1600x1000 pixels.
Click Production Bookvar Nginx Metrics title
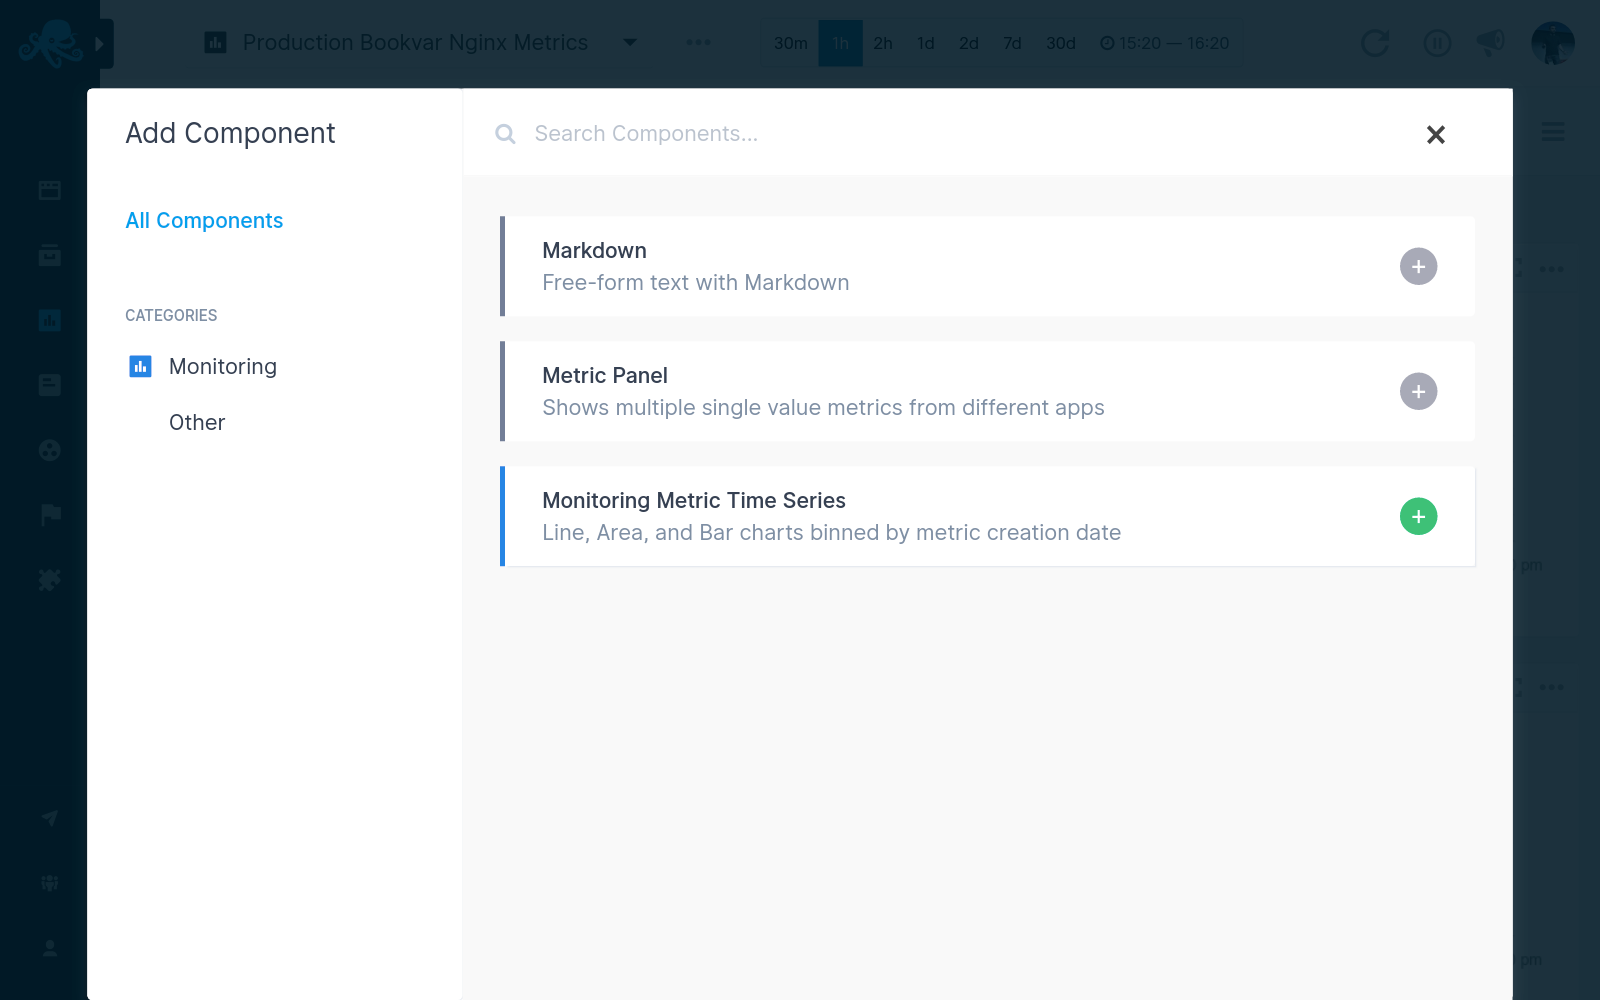tap(415, 42)
